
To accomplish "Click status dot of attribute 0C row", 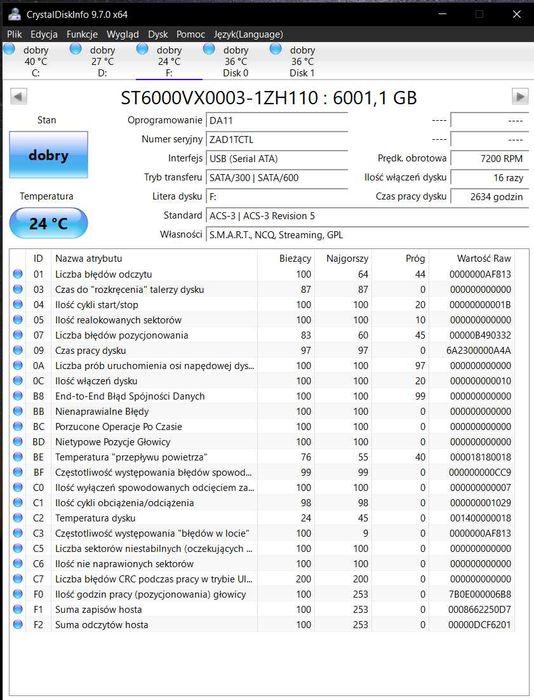I will (18, 381).
